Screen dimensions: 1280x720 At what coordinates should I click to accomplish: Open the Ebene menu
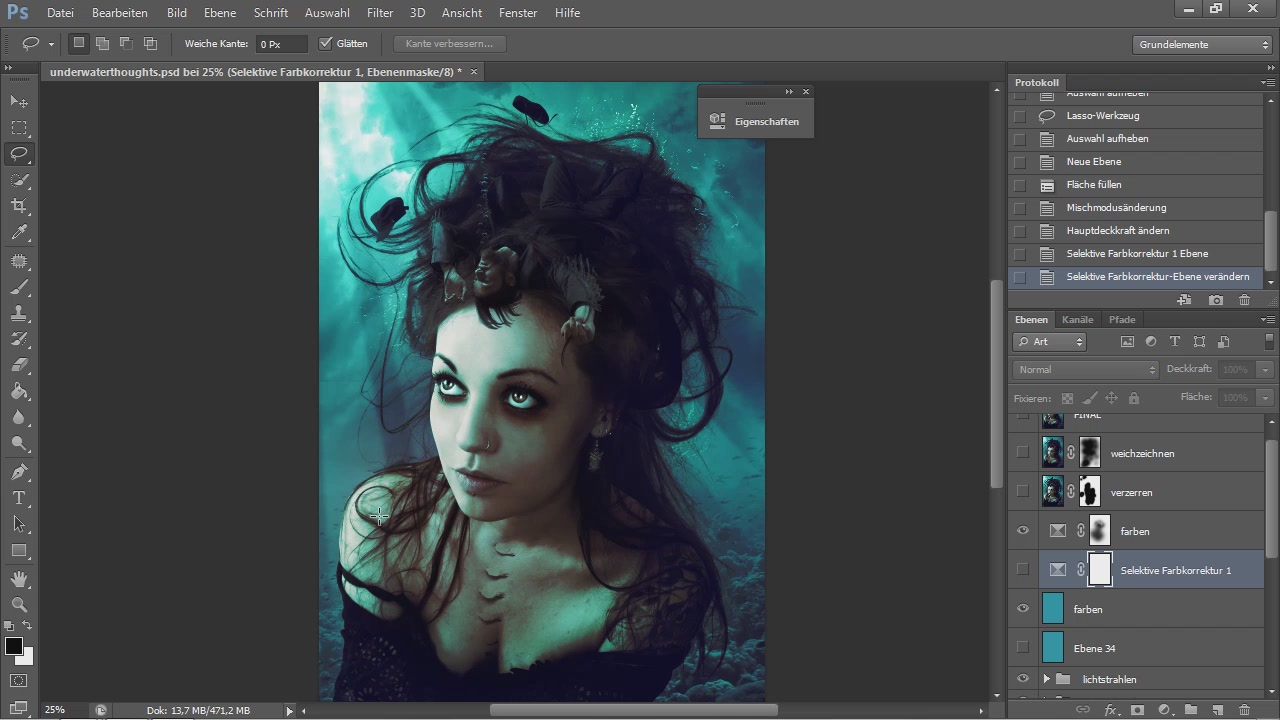(x=220, y=13)
